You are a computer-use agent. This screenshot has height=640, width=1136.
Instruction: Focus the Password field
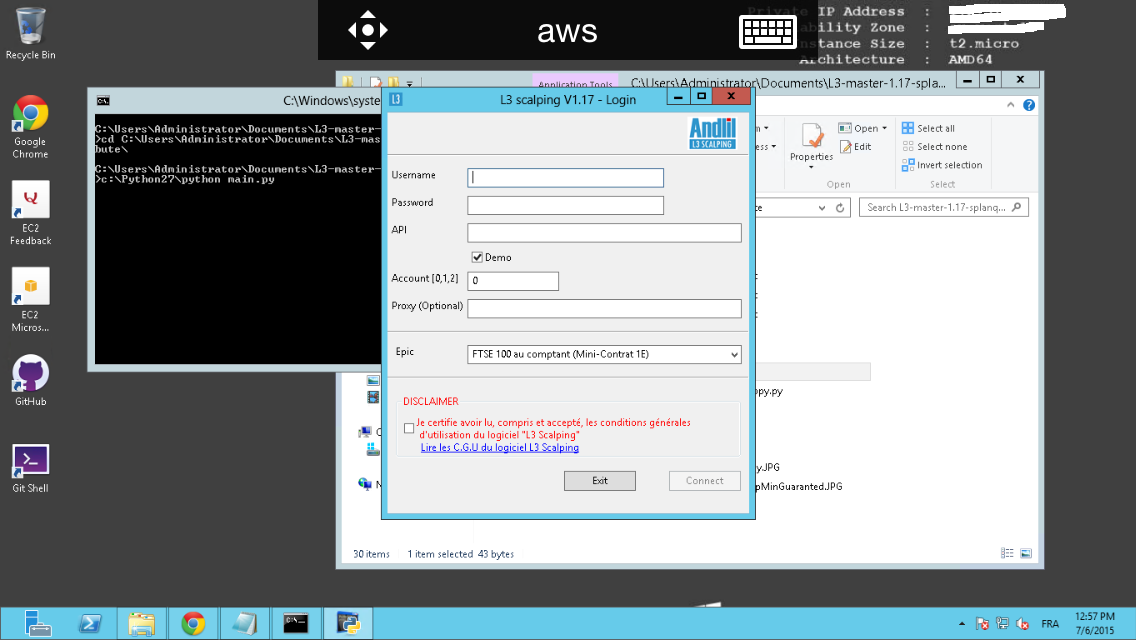565,205
